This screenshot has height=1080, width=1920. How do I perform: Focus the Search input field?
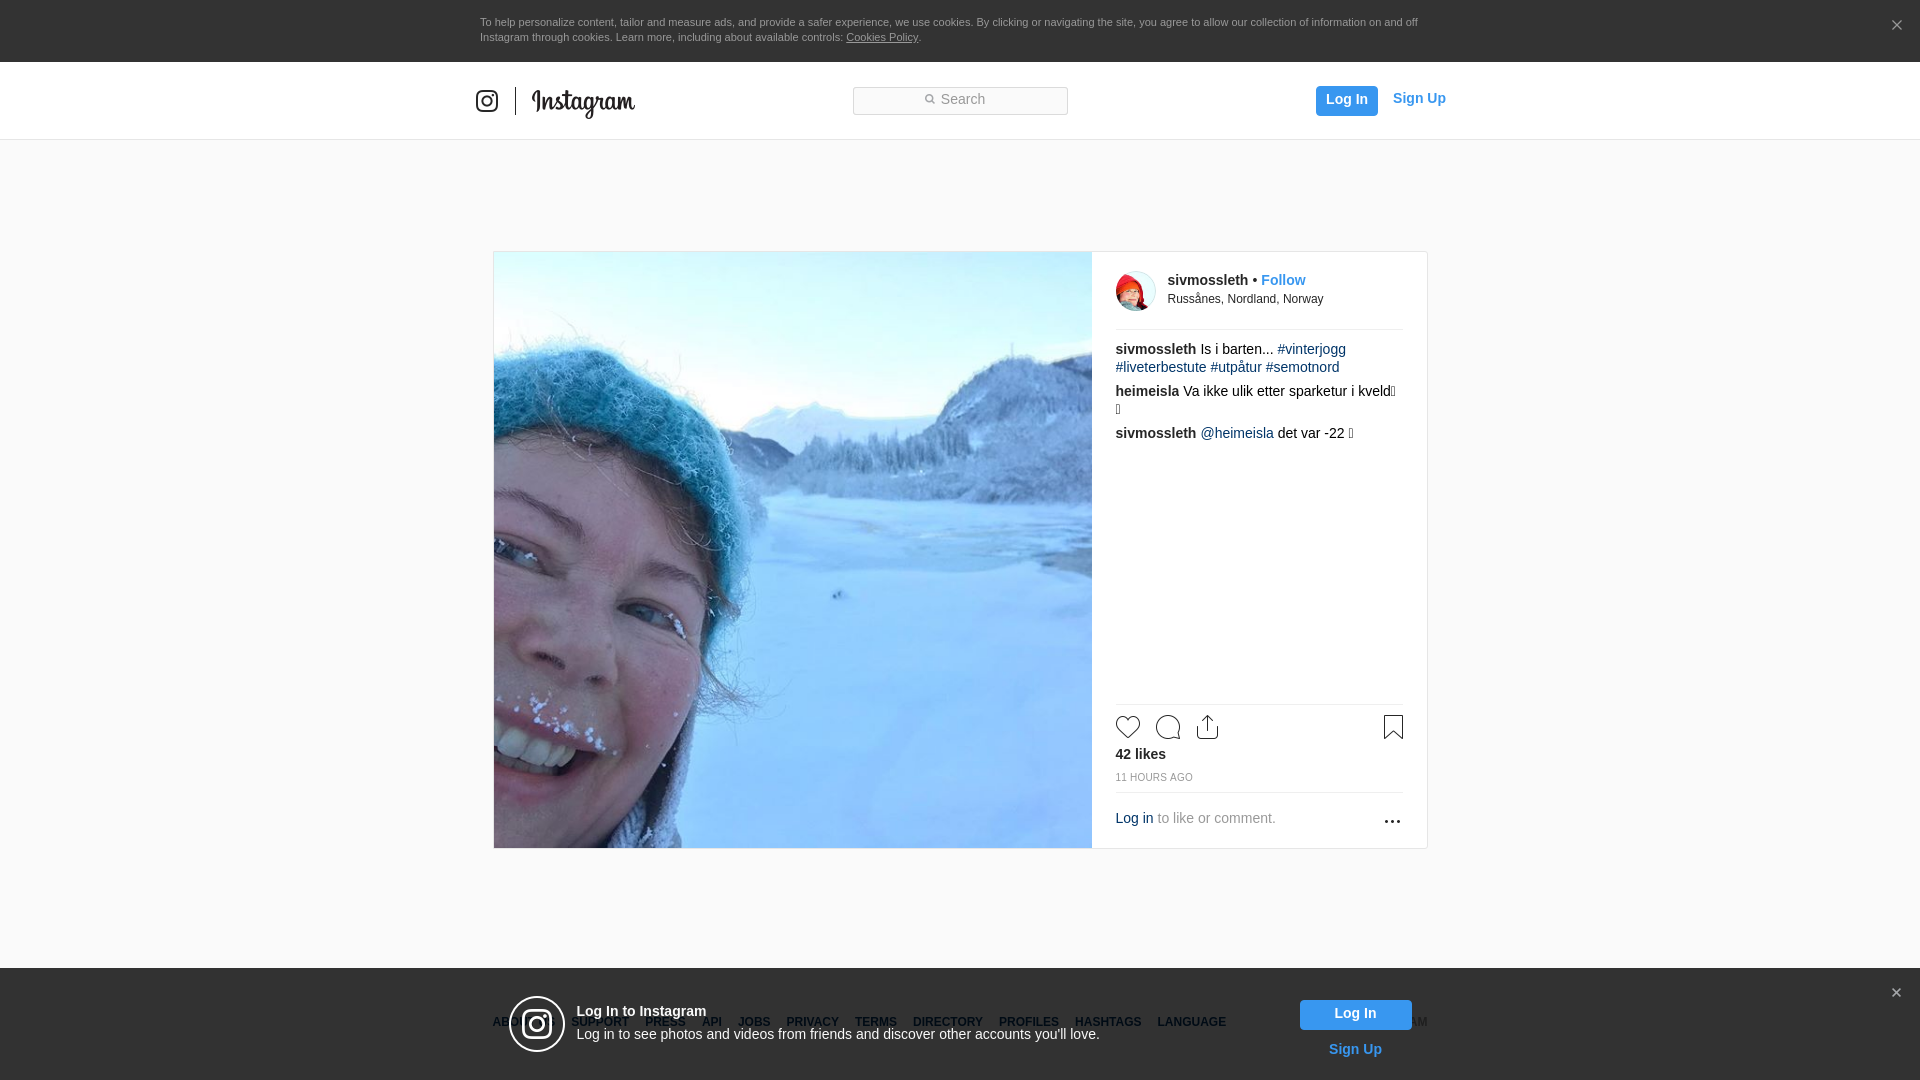coord(960,101)
